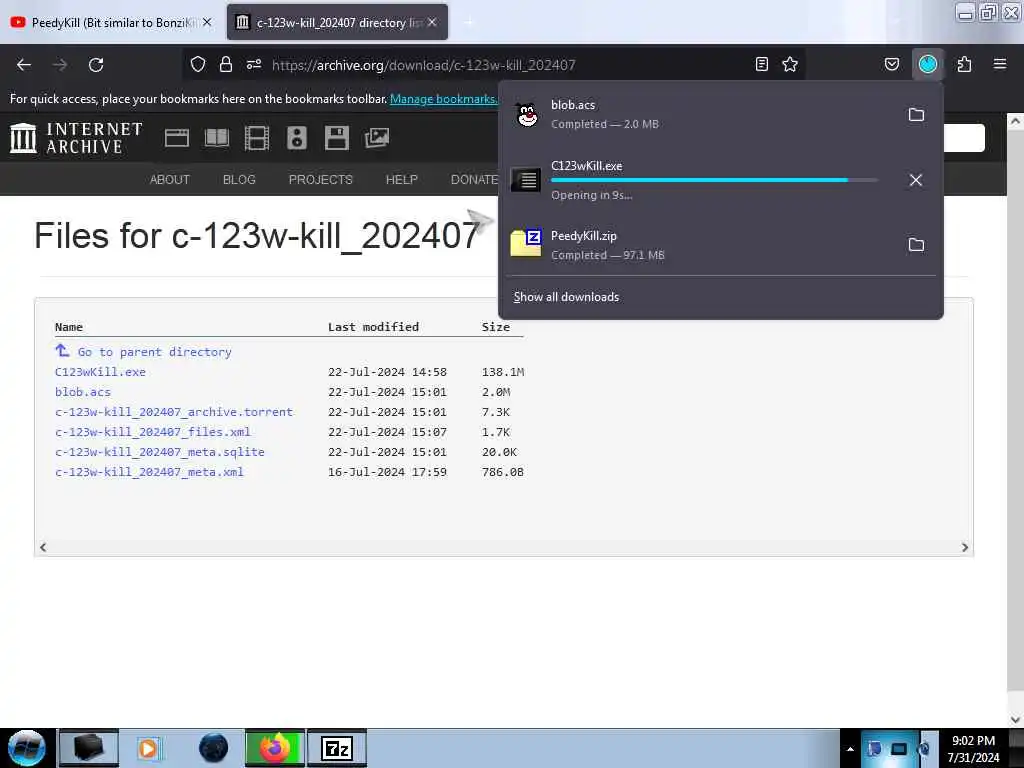Screen dimensions: 1024x768
Task: Open tracking protection shield icon
Action: 198,64
